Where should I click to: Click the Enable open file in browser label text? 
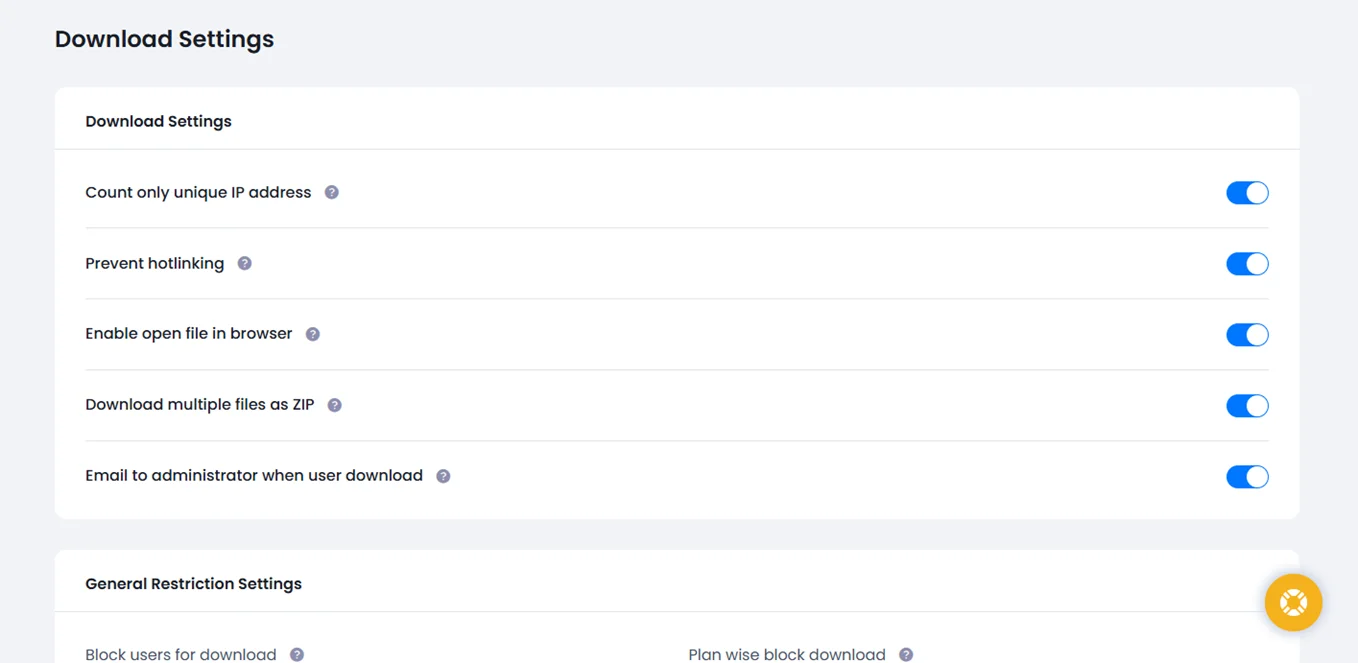point(188,334)
